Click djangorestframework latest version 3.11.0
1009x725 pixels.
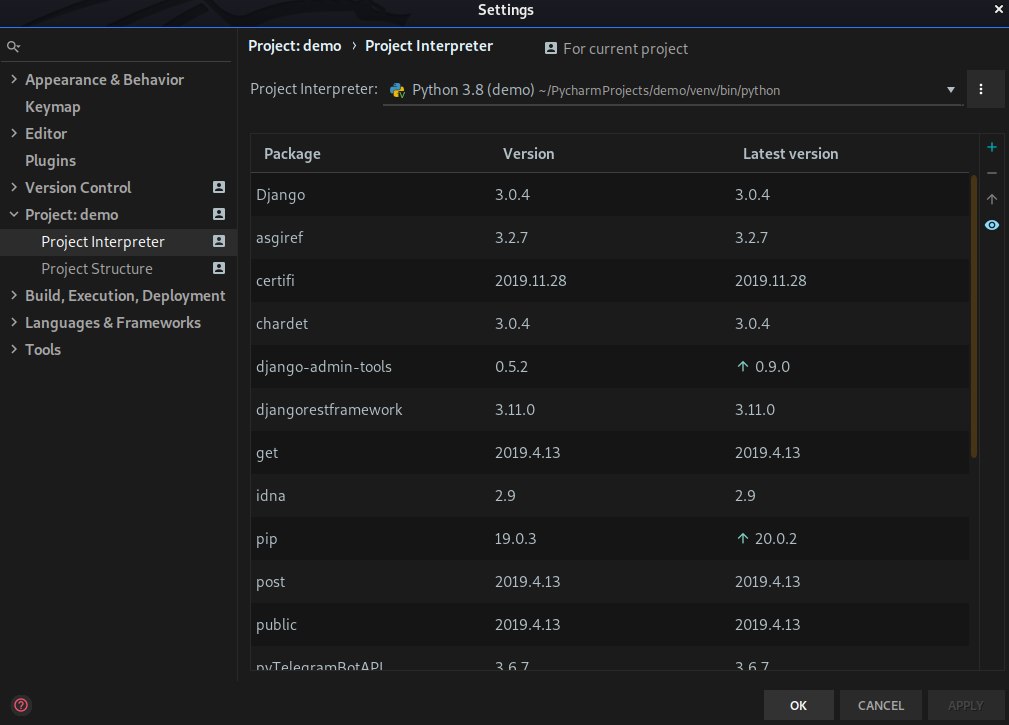tap(755, 410)
